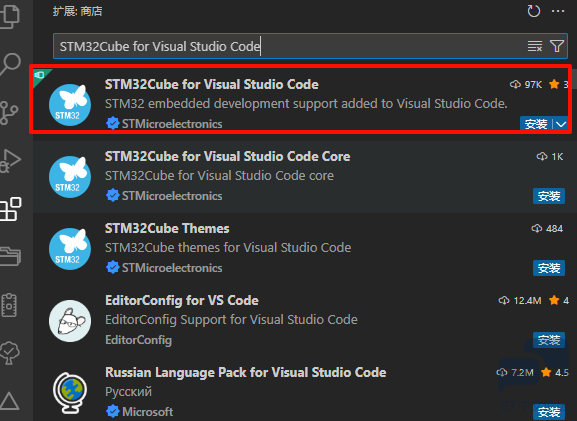
Task: Open the extensions view more actions menu
Action: [x=558, y=11]
